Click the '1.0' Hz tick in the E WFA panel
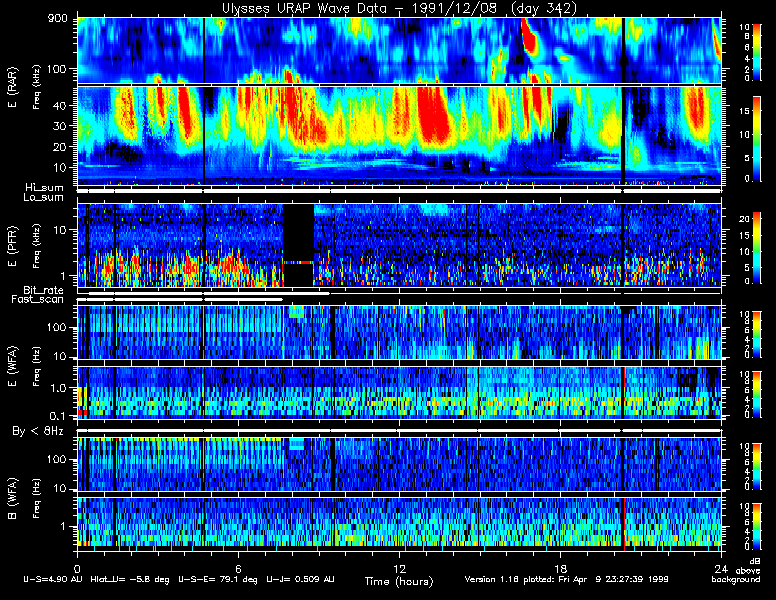 click(x=57, y=388)
